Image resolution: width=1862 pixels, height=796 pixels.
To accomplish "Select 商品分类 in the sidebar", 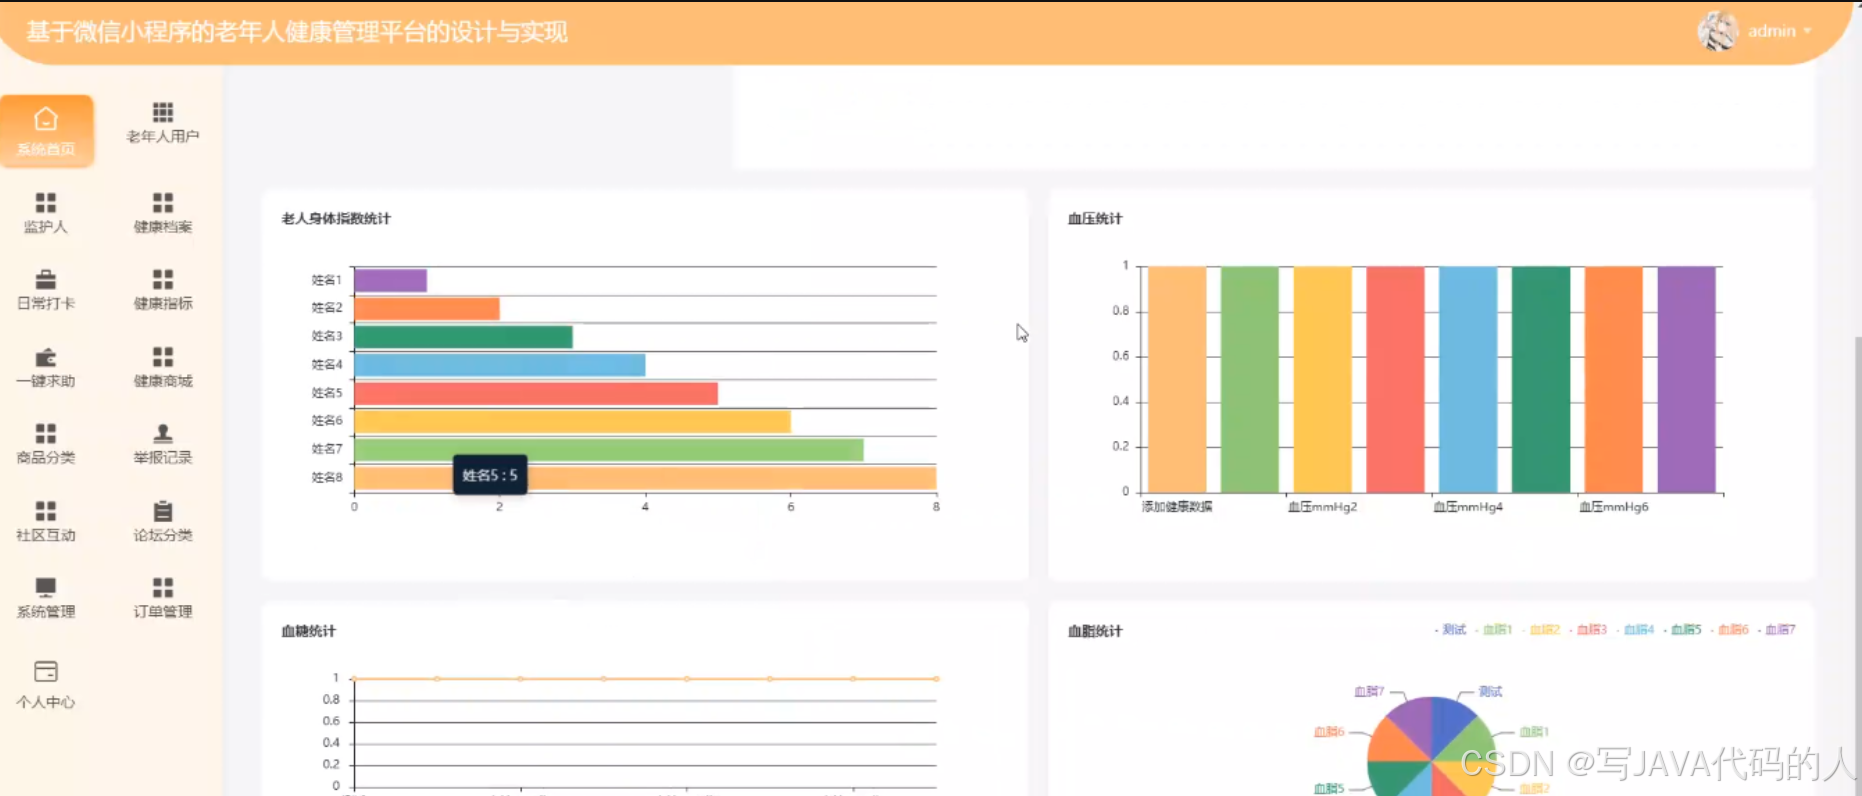I will (46, 445).
